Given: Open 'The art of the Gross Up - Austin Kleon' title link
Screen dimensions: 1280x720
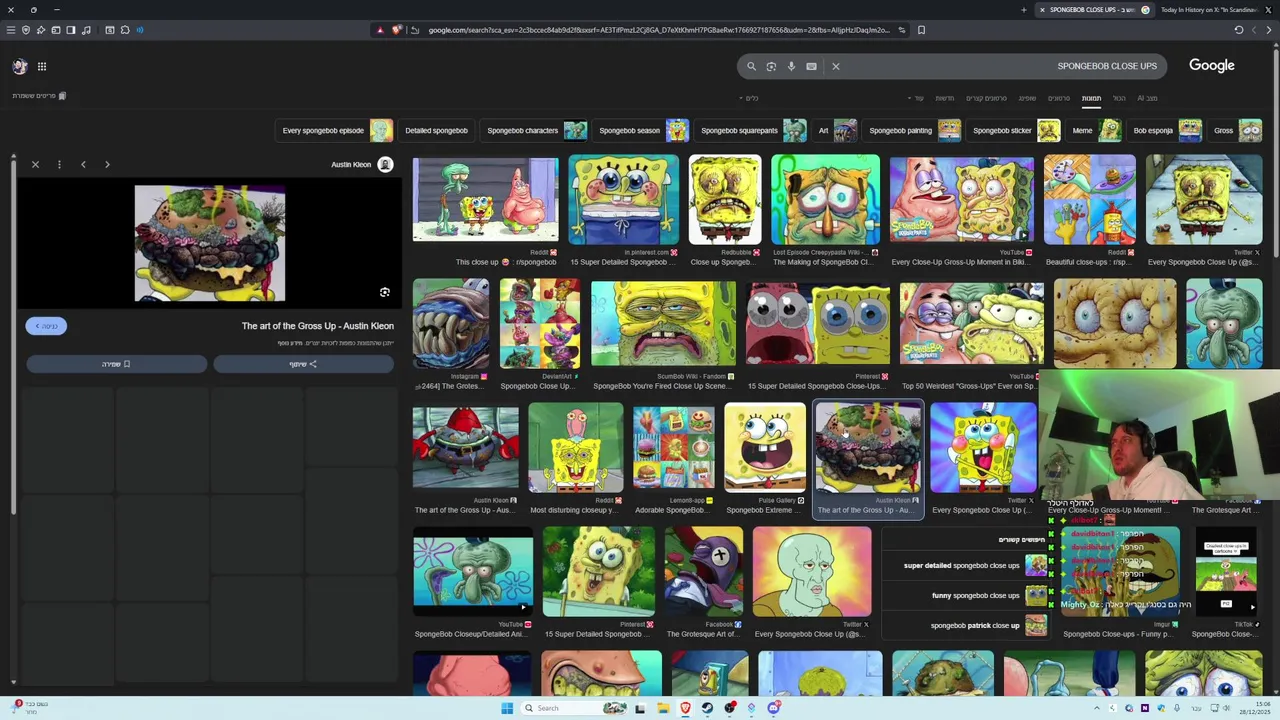Looking at the screenshot, I should (317, 326).
